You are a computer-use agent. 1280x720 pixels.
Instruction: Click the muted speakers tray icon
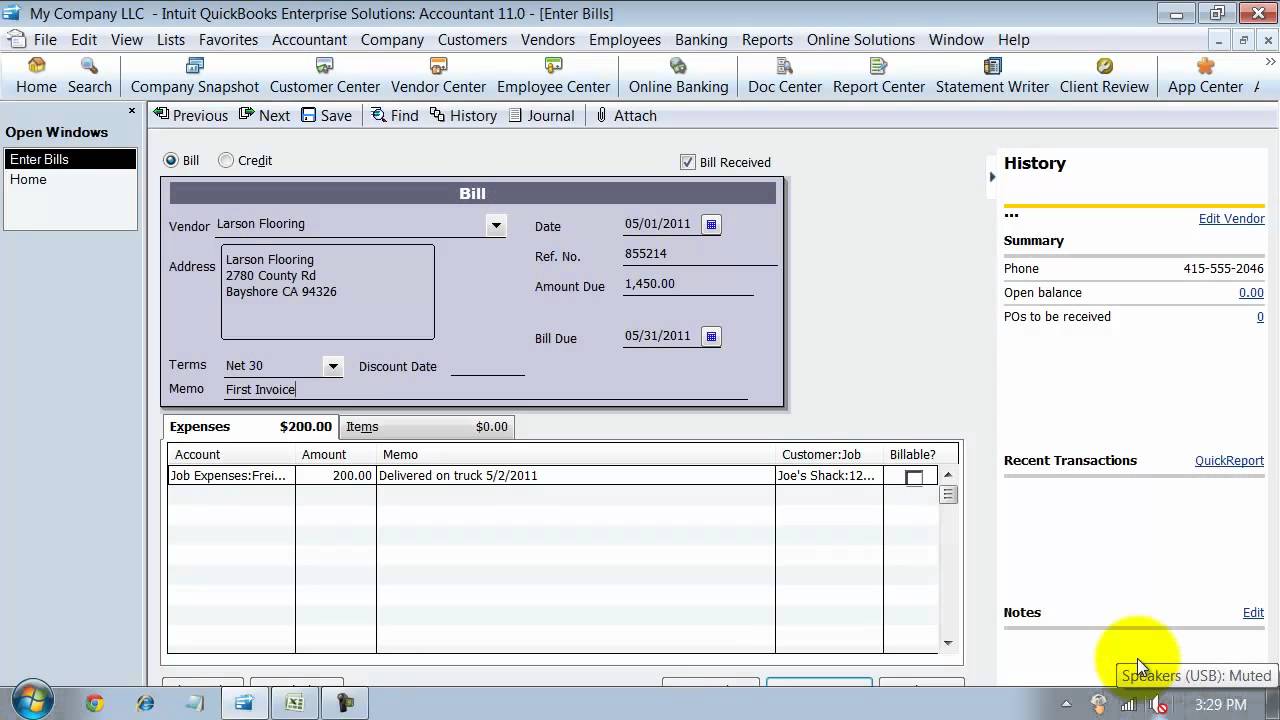coord(1157,705)
